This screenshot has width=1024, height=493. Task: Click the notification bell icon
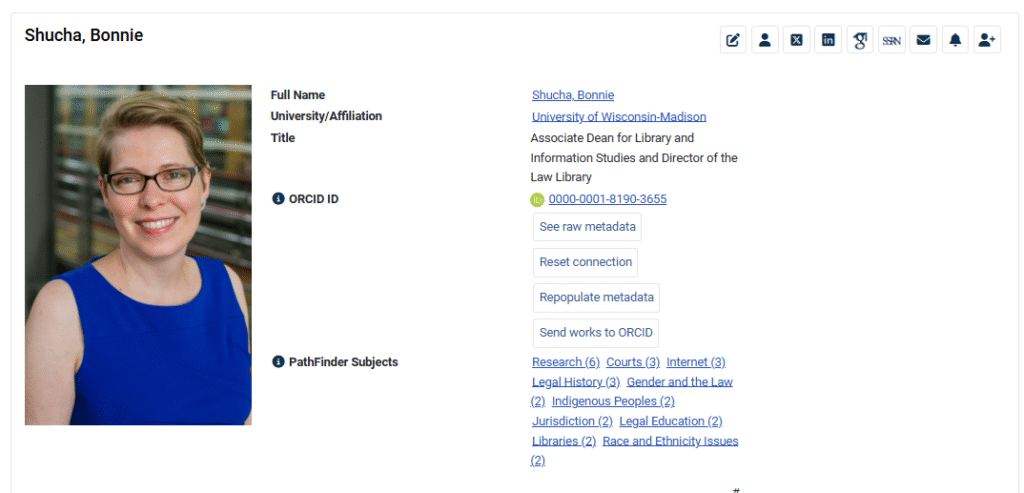click(x=955, y=40)
